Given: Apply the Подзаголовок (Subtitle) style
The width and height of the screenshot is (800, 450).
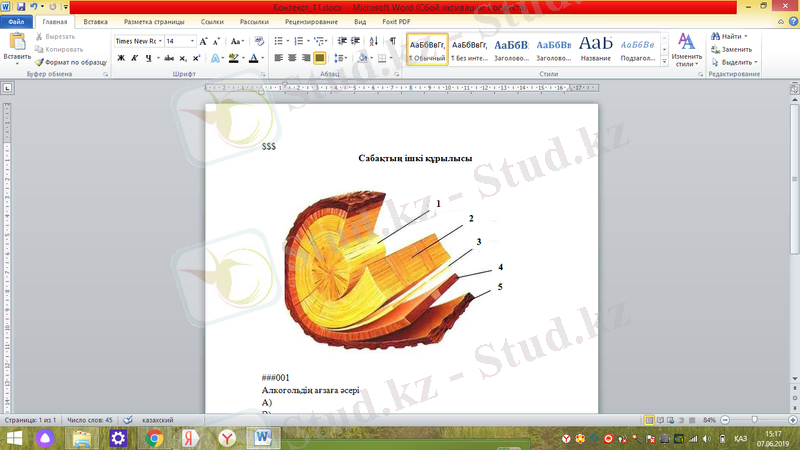Looking at the screenshot, I should [638, 49].
